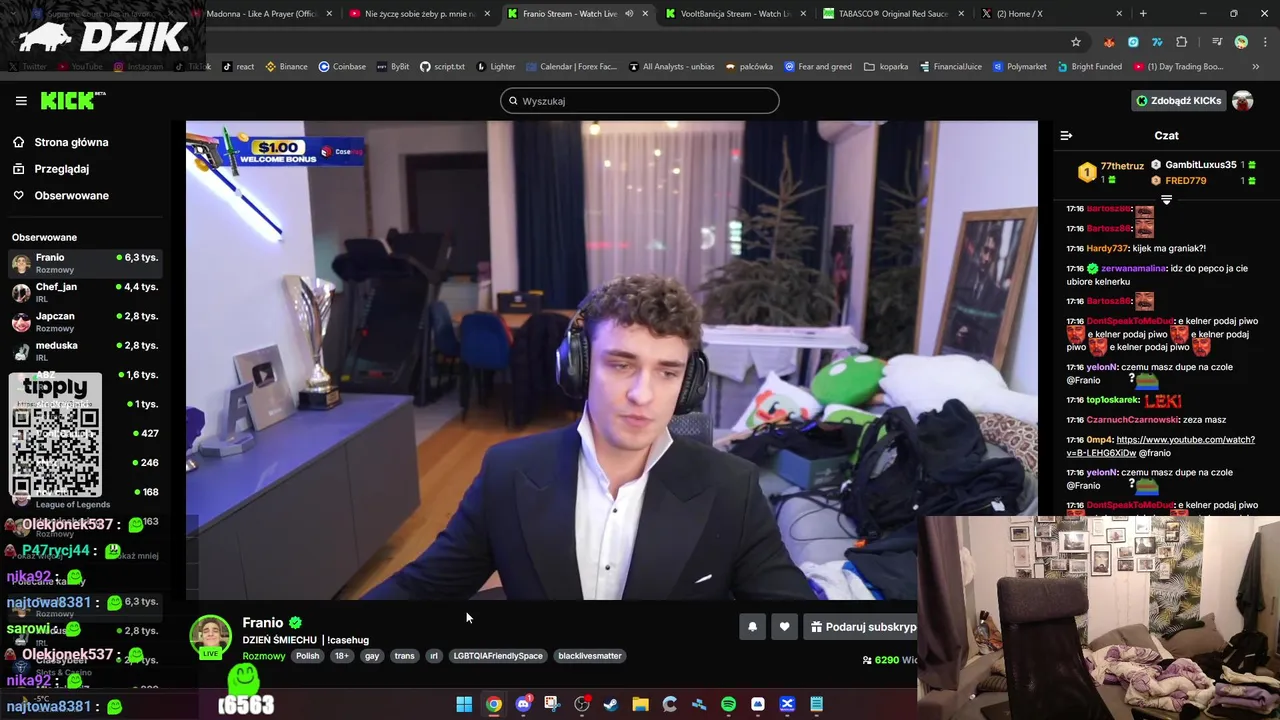Open the Polymarket bookmark
1280x720 pixels.
pyautogui.click(x=1019, y=67)
